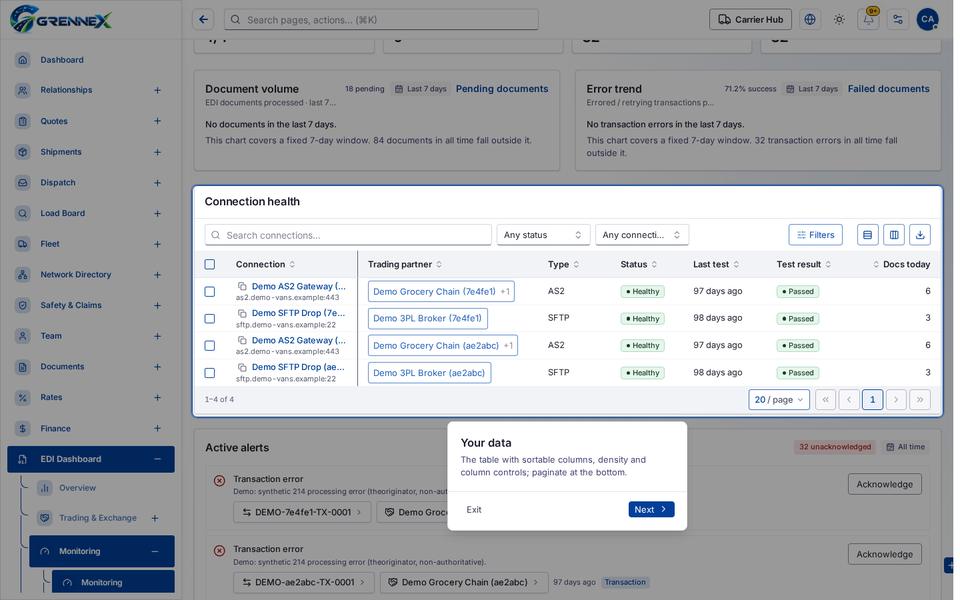Screen dimensions: 960x600
Task: Open the 20 / page size dropdown
Action: (779, 400)
